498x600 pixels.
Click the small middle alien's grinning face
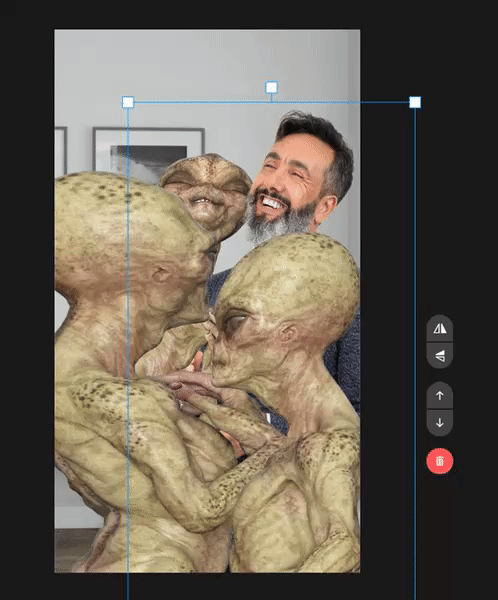pyautogui.click(x=207, y=193)
